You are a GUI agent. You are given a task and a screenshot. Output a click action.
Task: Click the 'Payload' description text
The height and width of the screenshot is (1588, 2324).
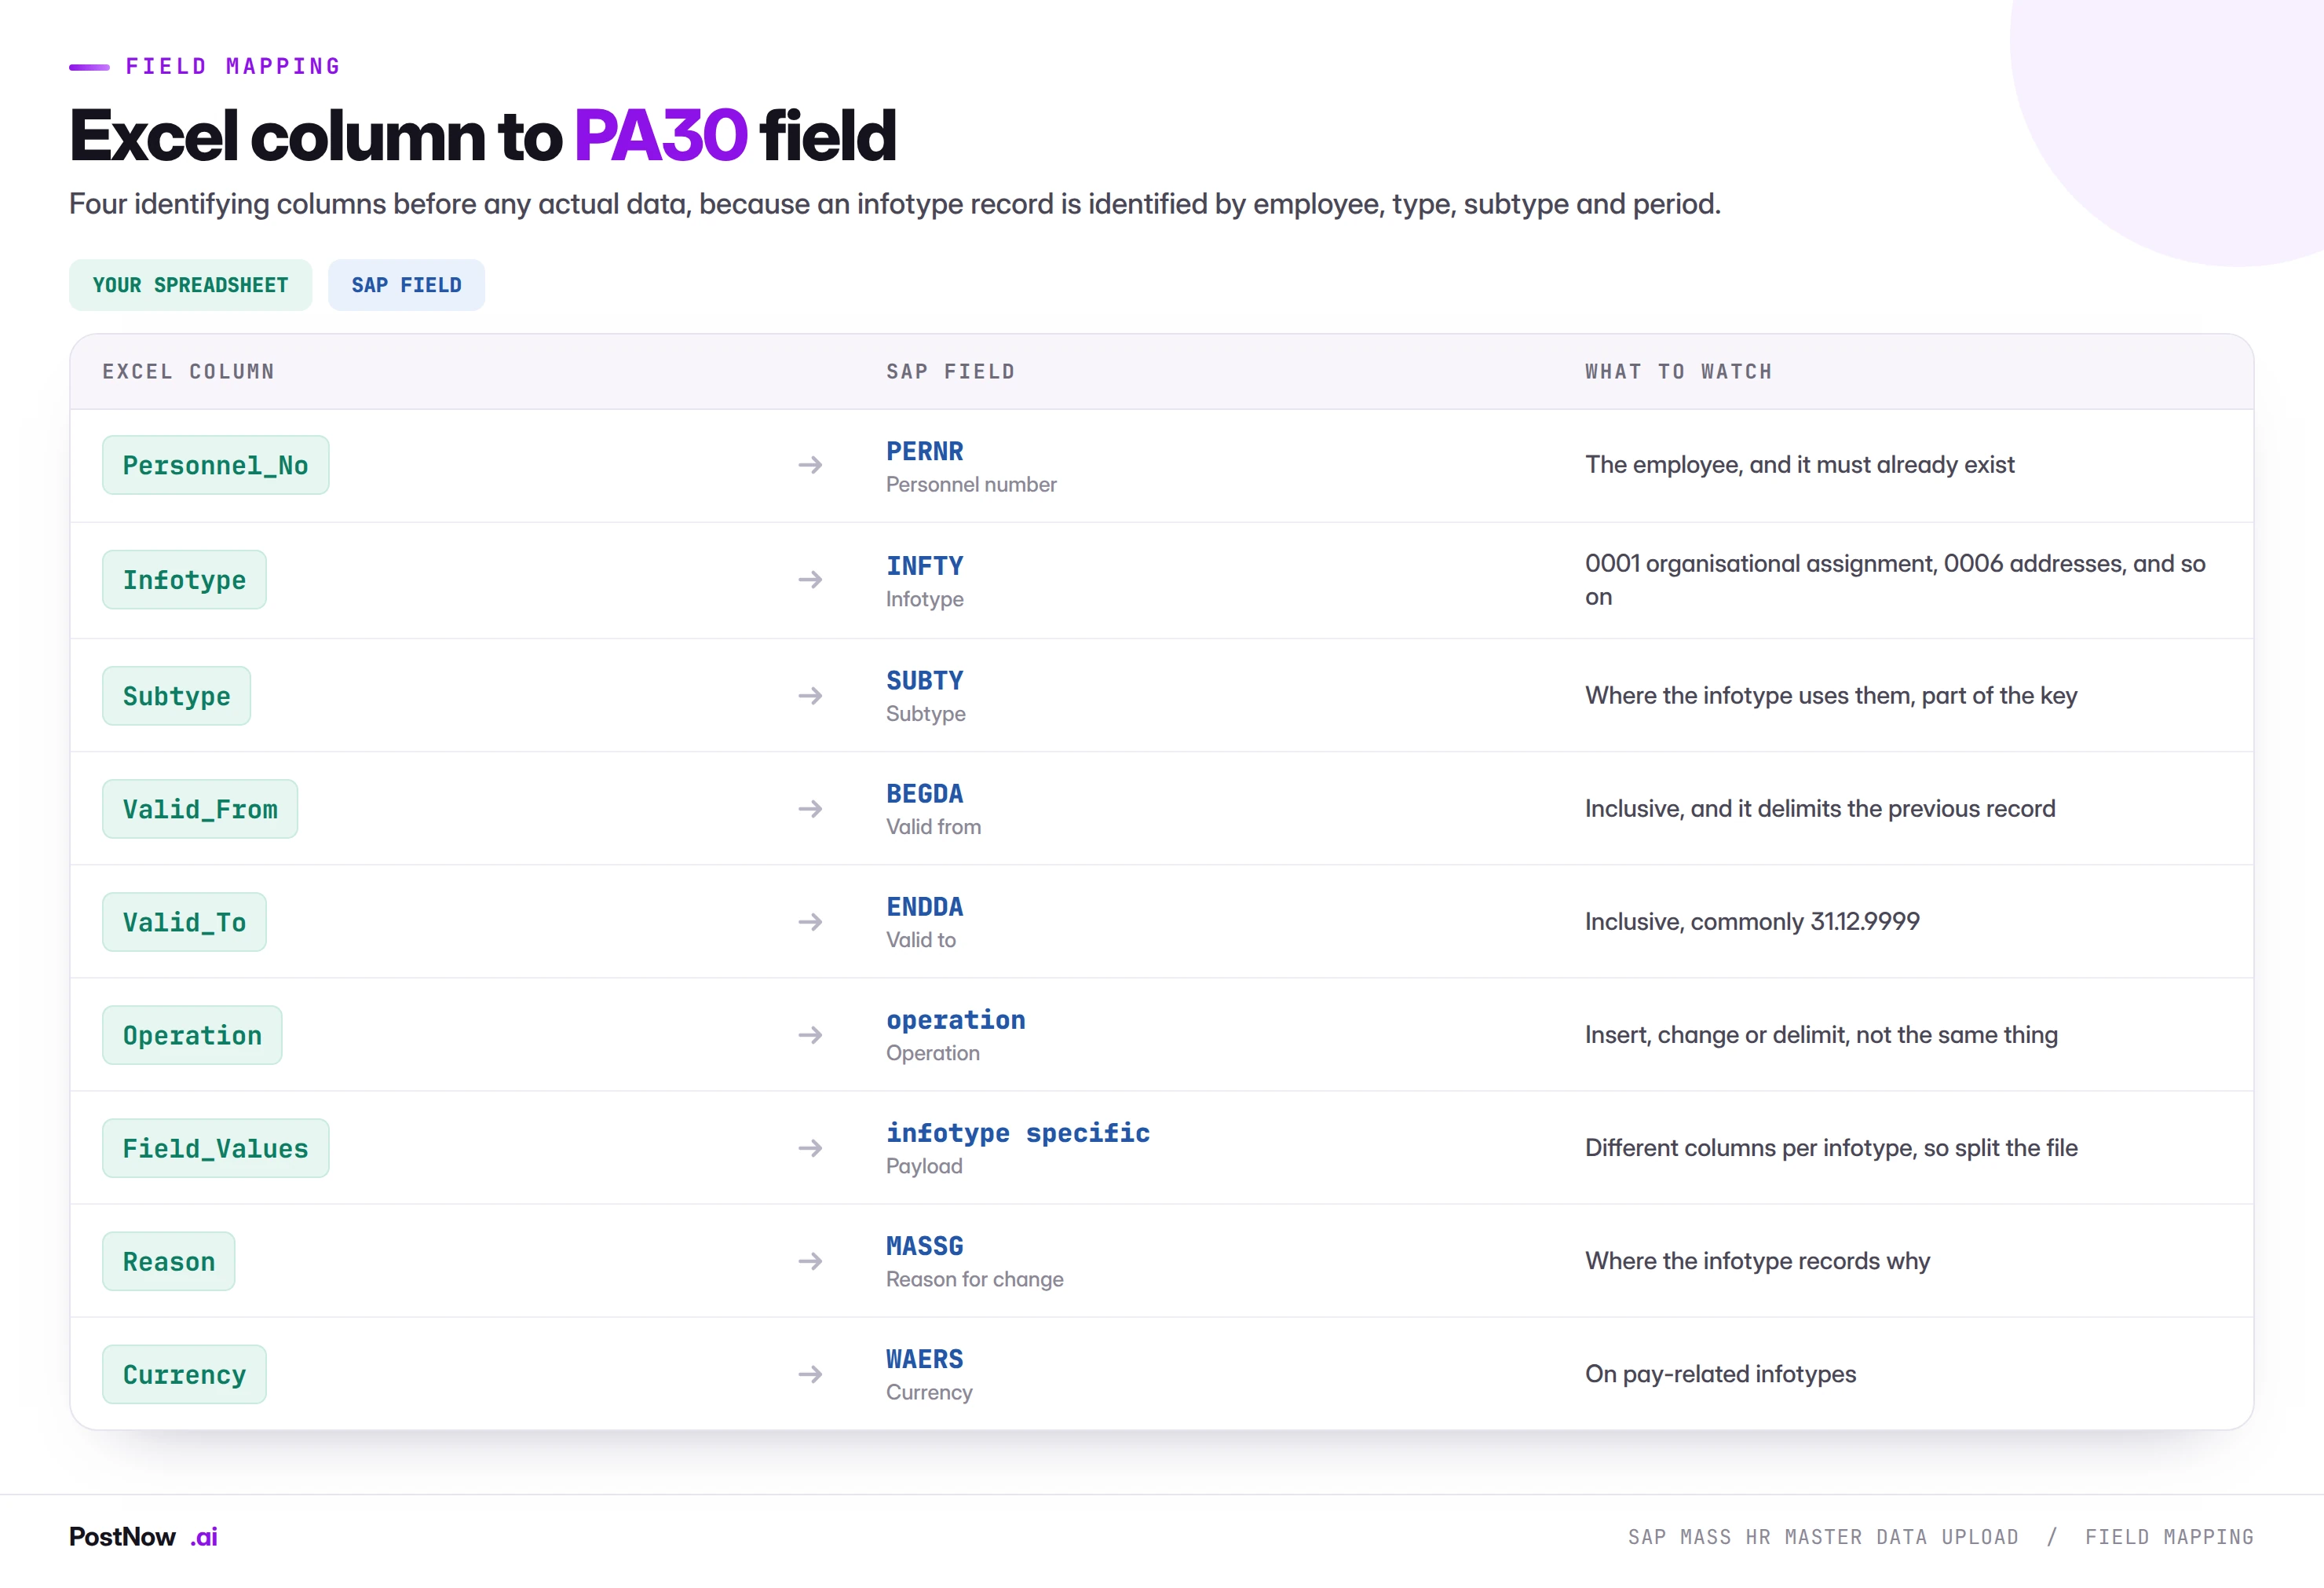pos(924,1166)
